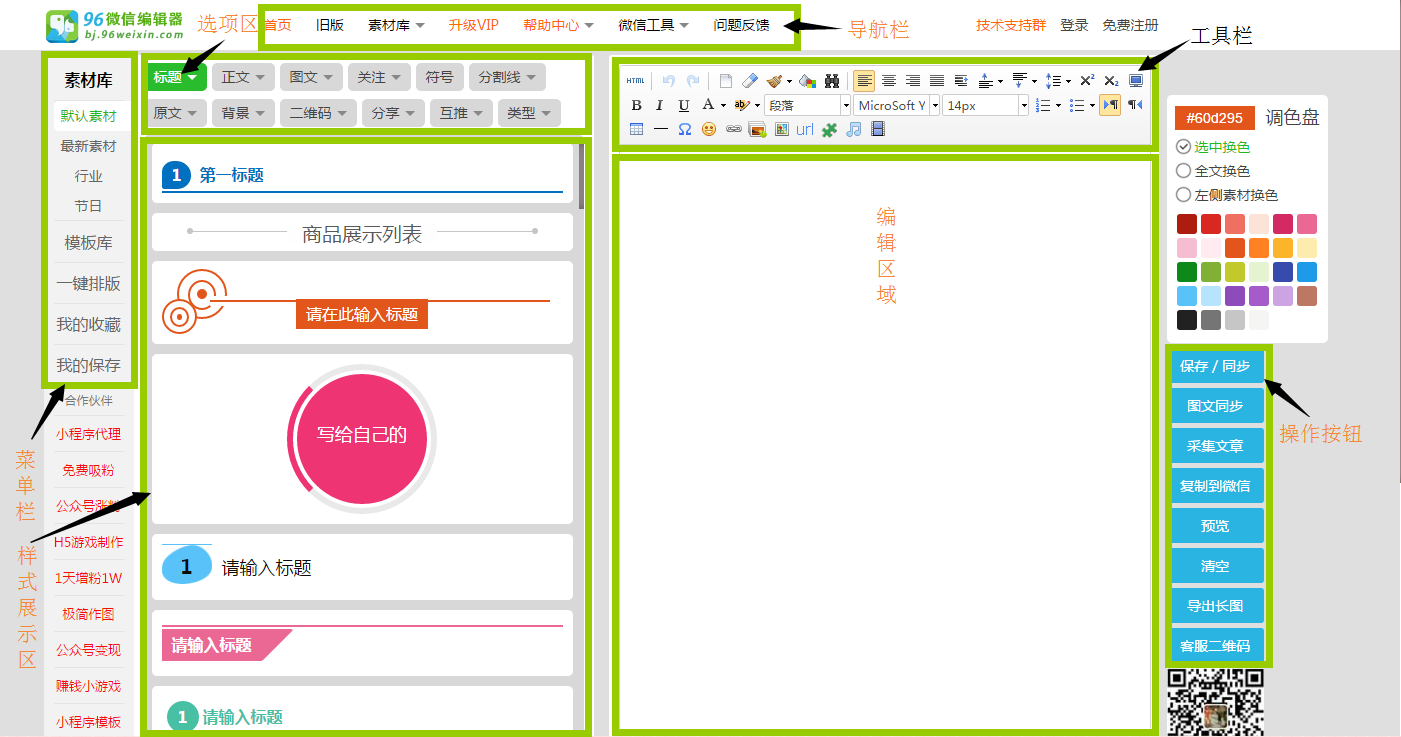Open the 帮助中心 navigation dropdown
The width and height of the screenshot is (1401, 737).
tap(559, 25)
